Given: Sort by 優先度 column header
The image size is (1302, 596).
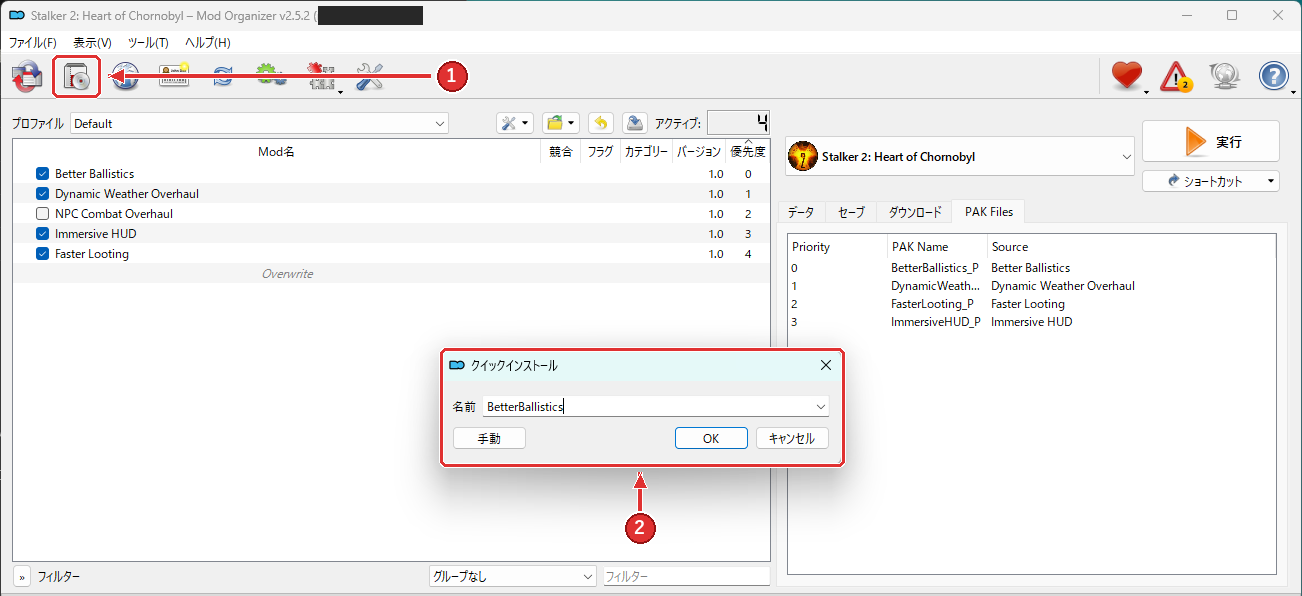Looking at the screenshot, I should (748, 152).
